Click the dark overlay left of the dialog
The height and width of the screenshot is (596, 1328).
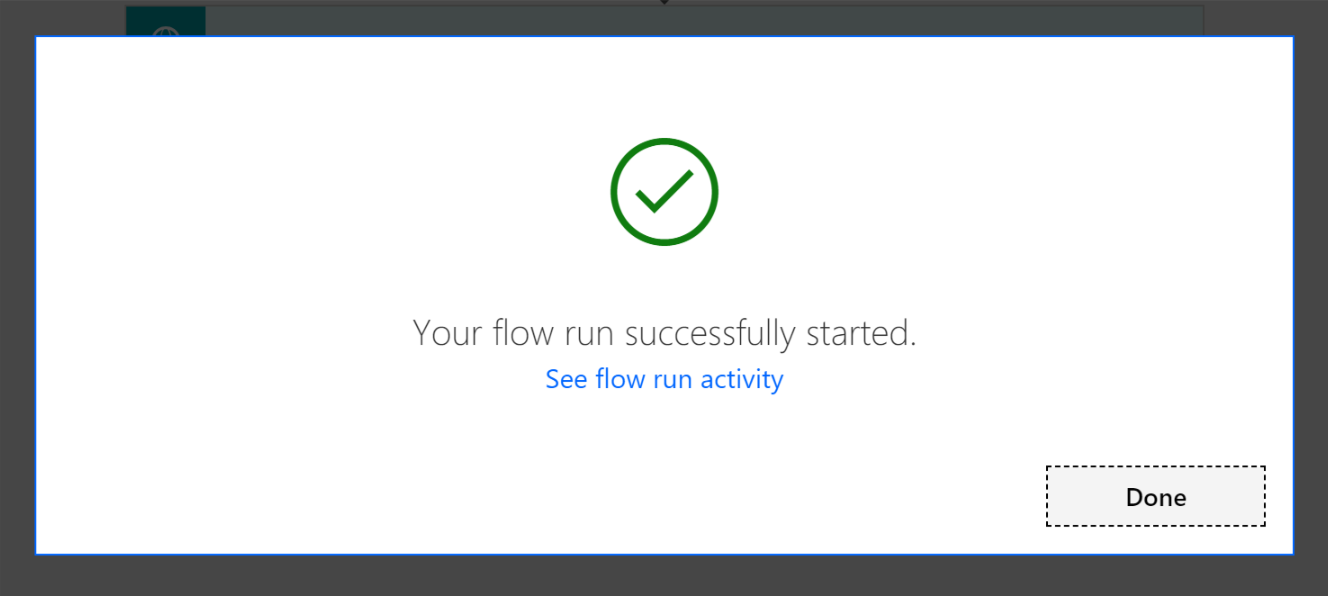coord(17,300)
